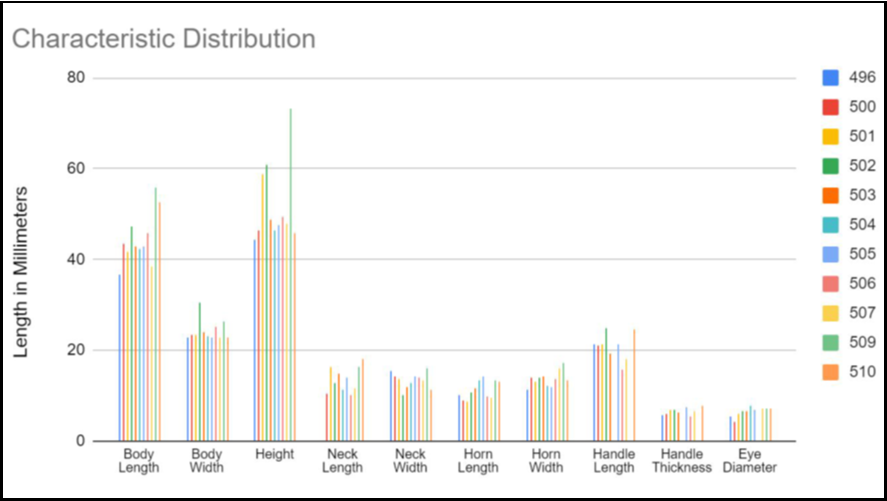This screenshot has height=501, width=887.
Task: Click the Neck Width axis label
Action: click(410, 461)
